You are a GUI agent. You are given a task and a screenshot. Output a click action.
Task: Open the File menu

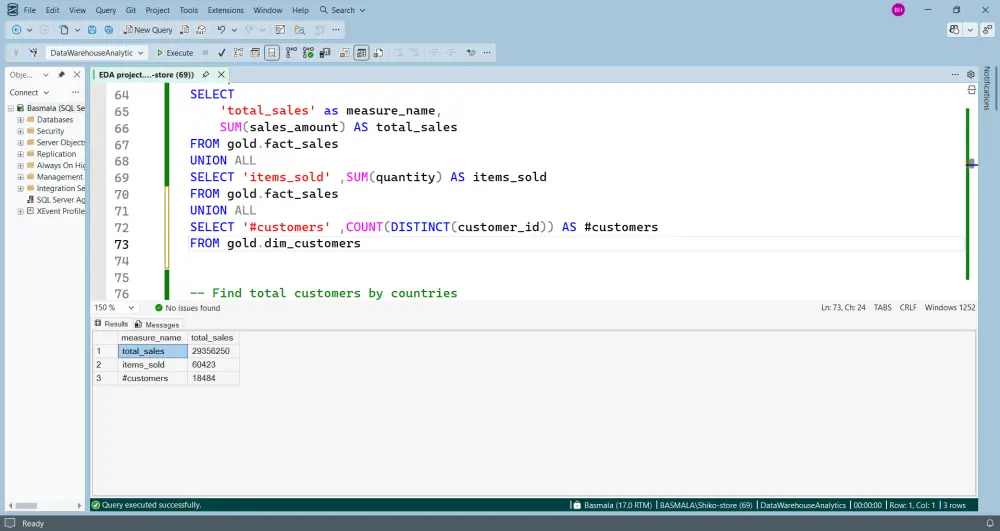click(30, 10)
